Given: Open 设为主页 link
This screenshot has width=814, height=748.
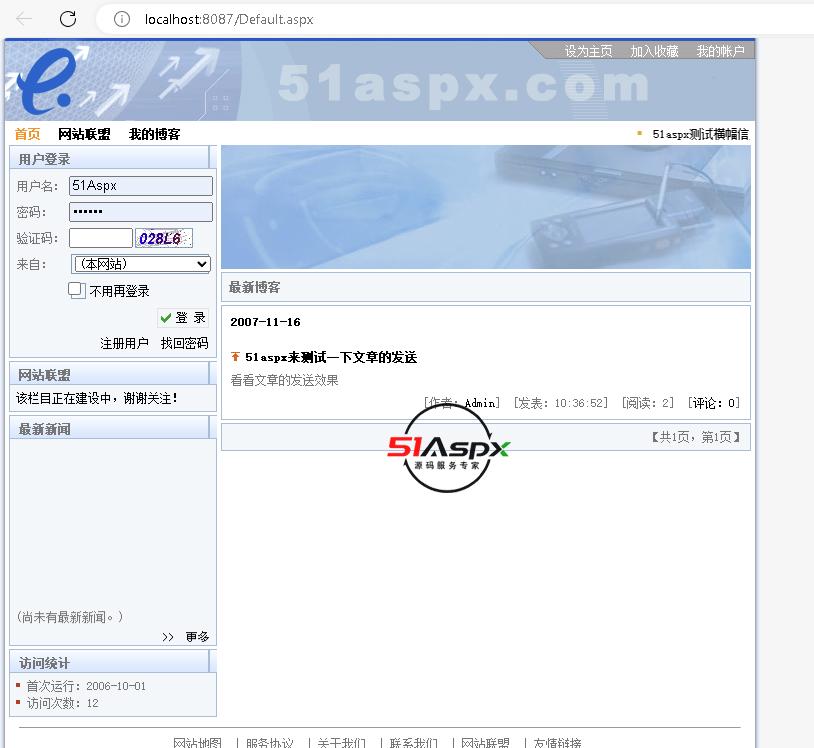Looking at the screenshot, I should pyautogui.click(x=588, y=51).
